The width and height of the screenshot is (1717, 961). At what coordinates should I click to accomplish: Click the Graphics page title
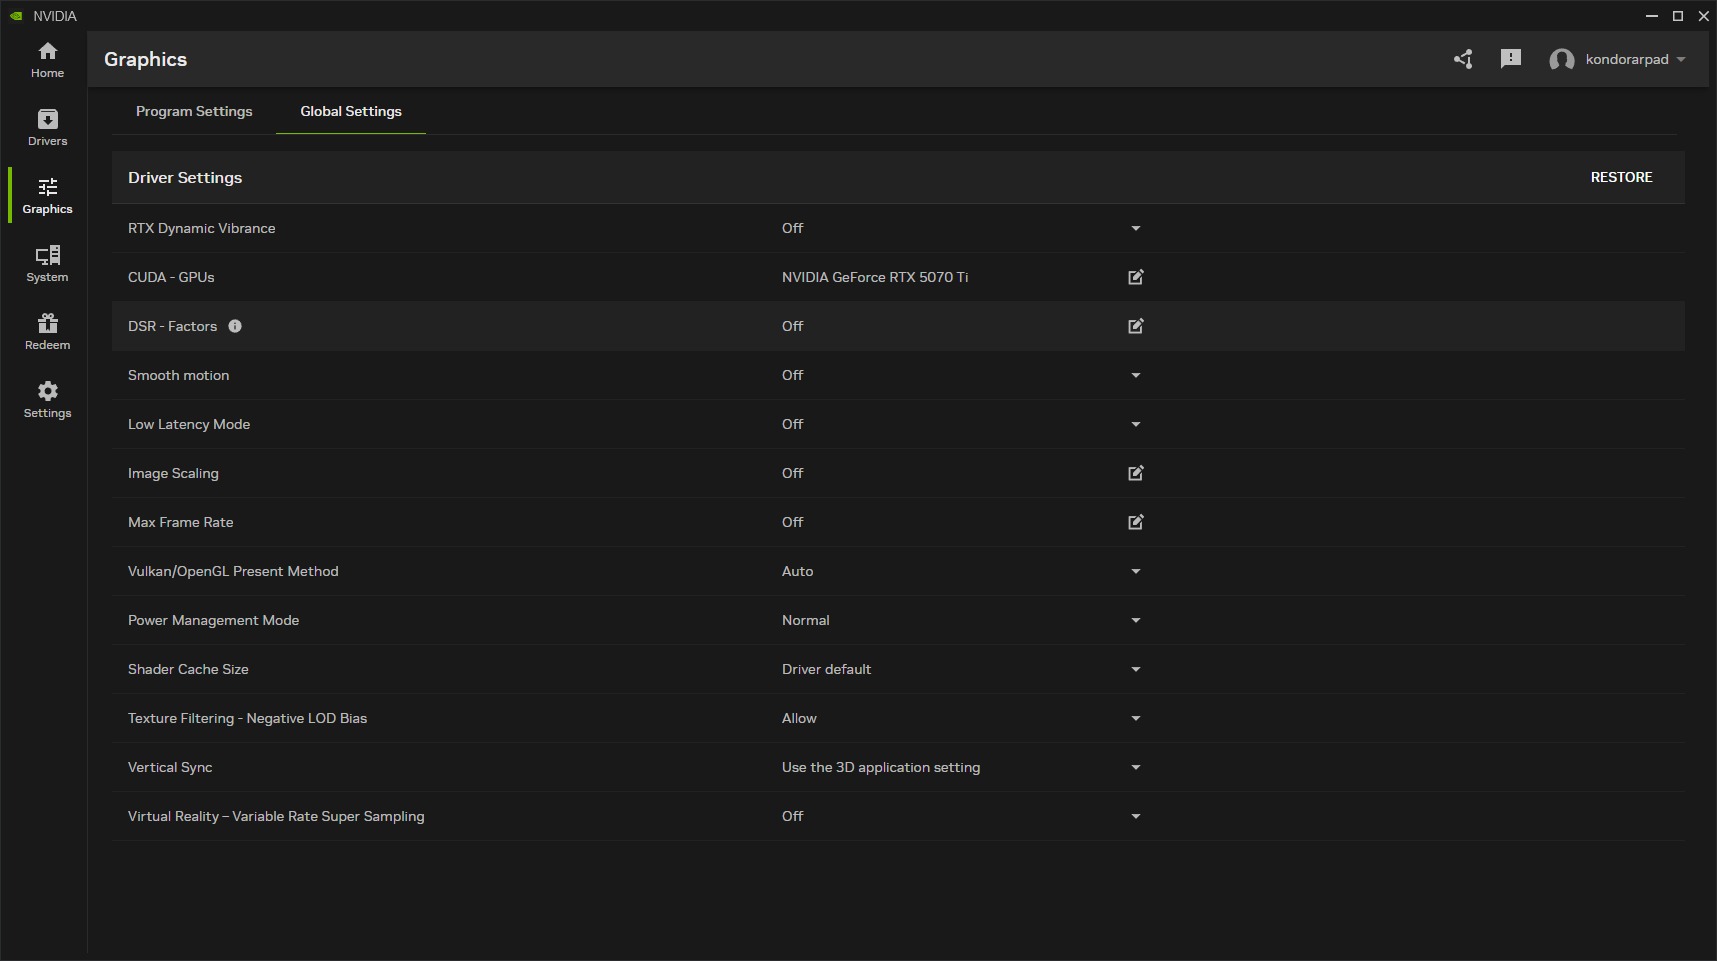point(145,59)
